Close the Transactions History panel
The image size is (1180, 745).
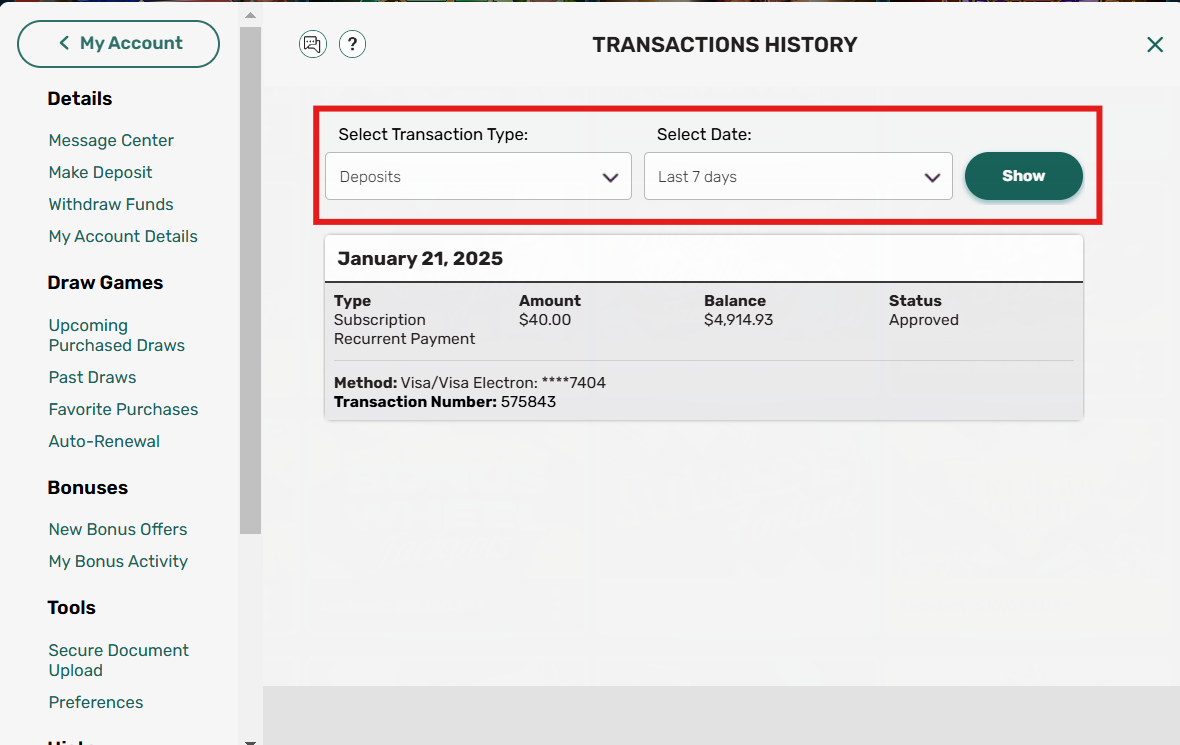tap(1155, 44)
